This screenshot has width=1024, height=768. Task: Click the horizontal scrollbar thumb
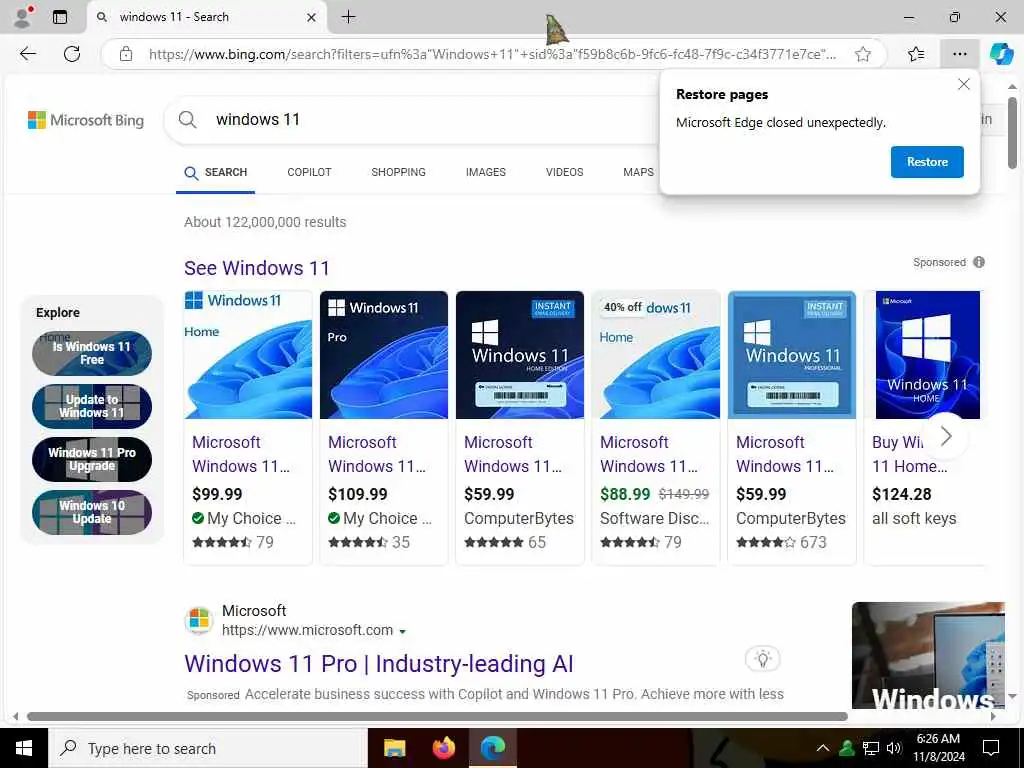pyautogui.click(x=437, y=716)
